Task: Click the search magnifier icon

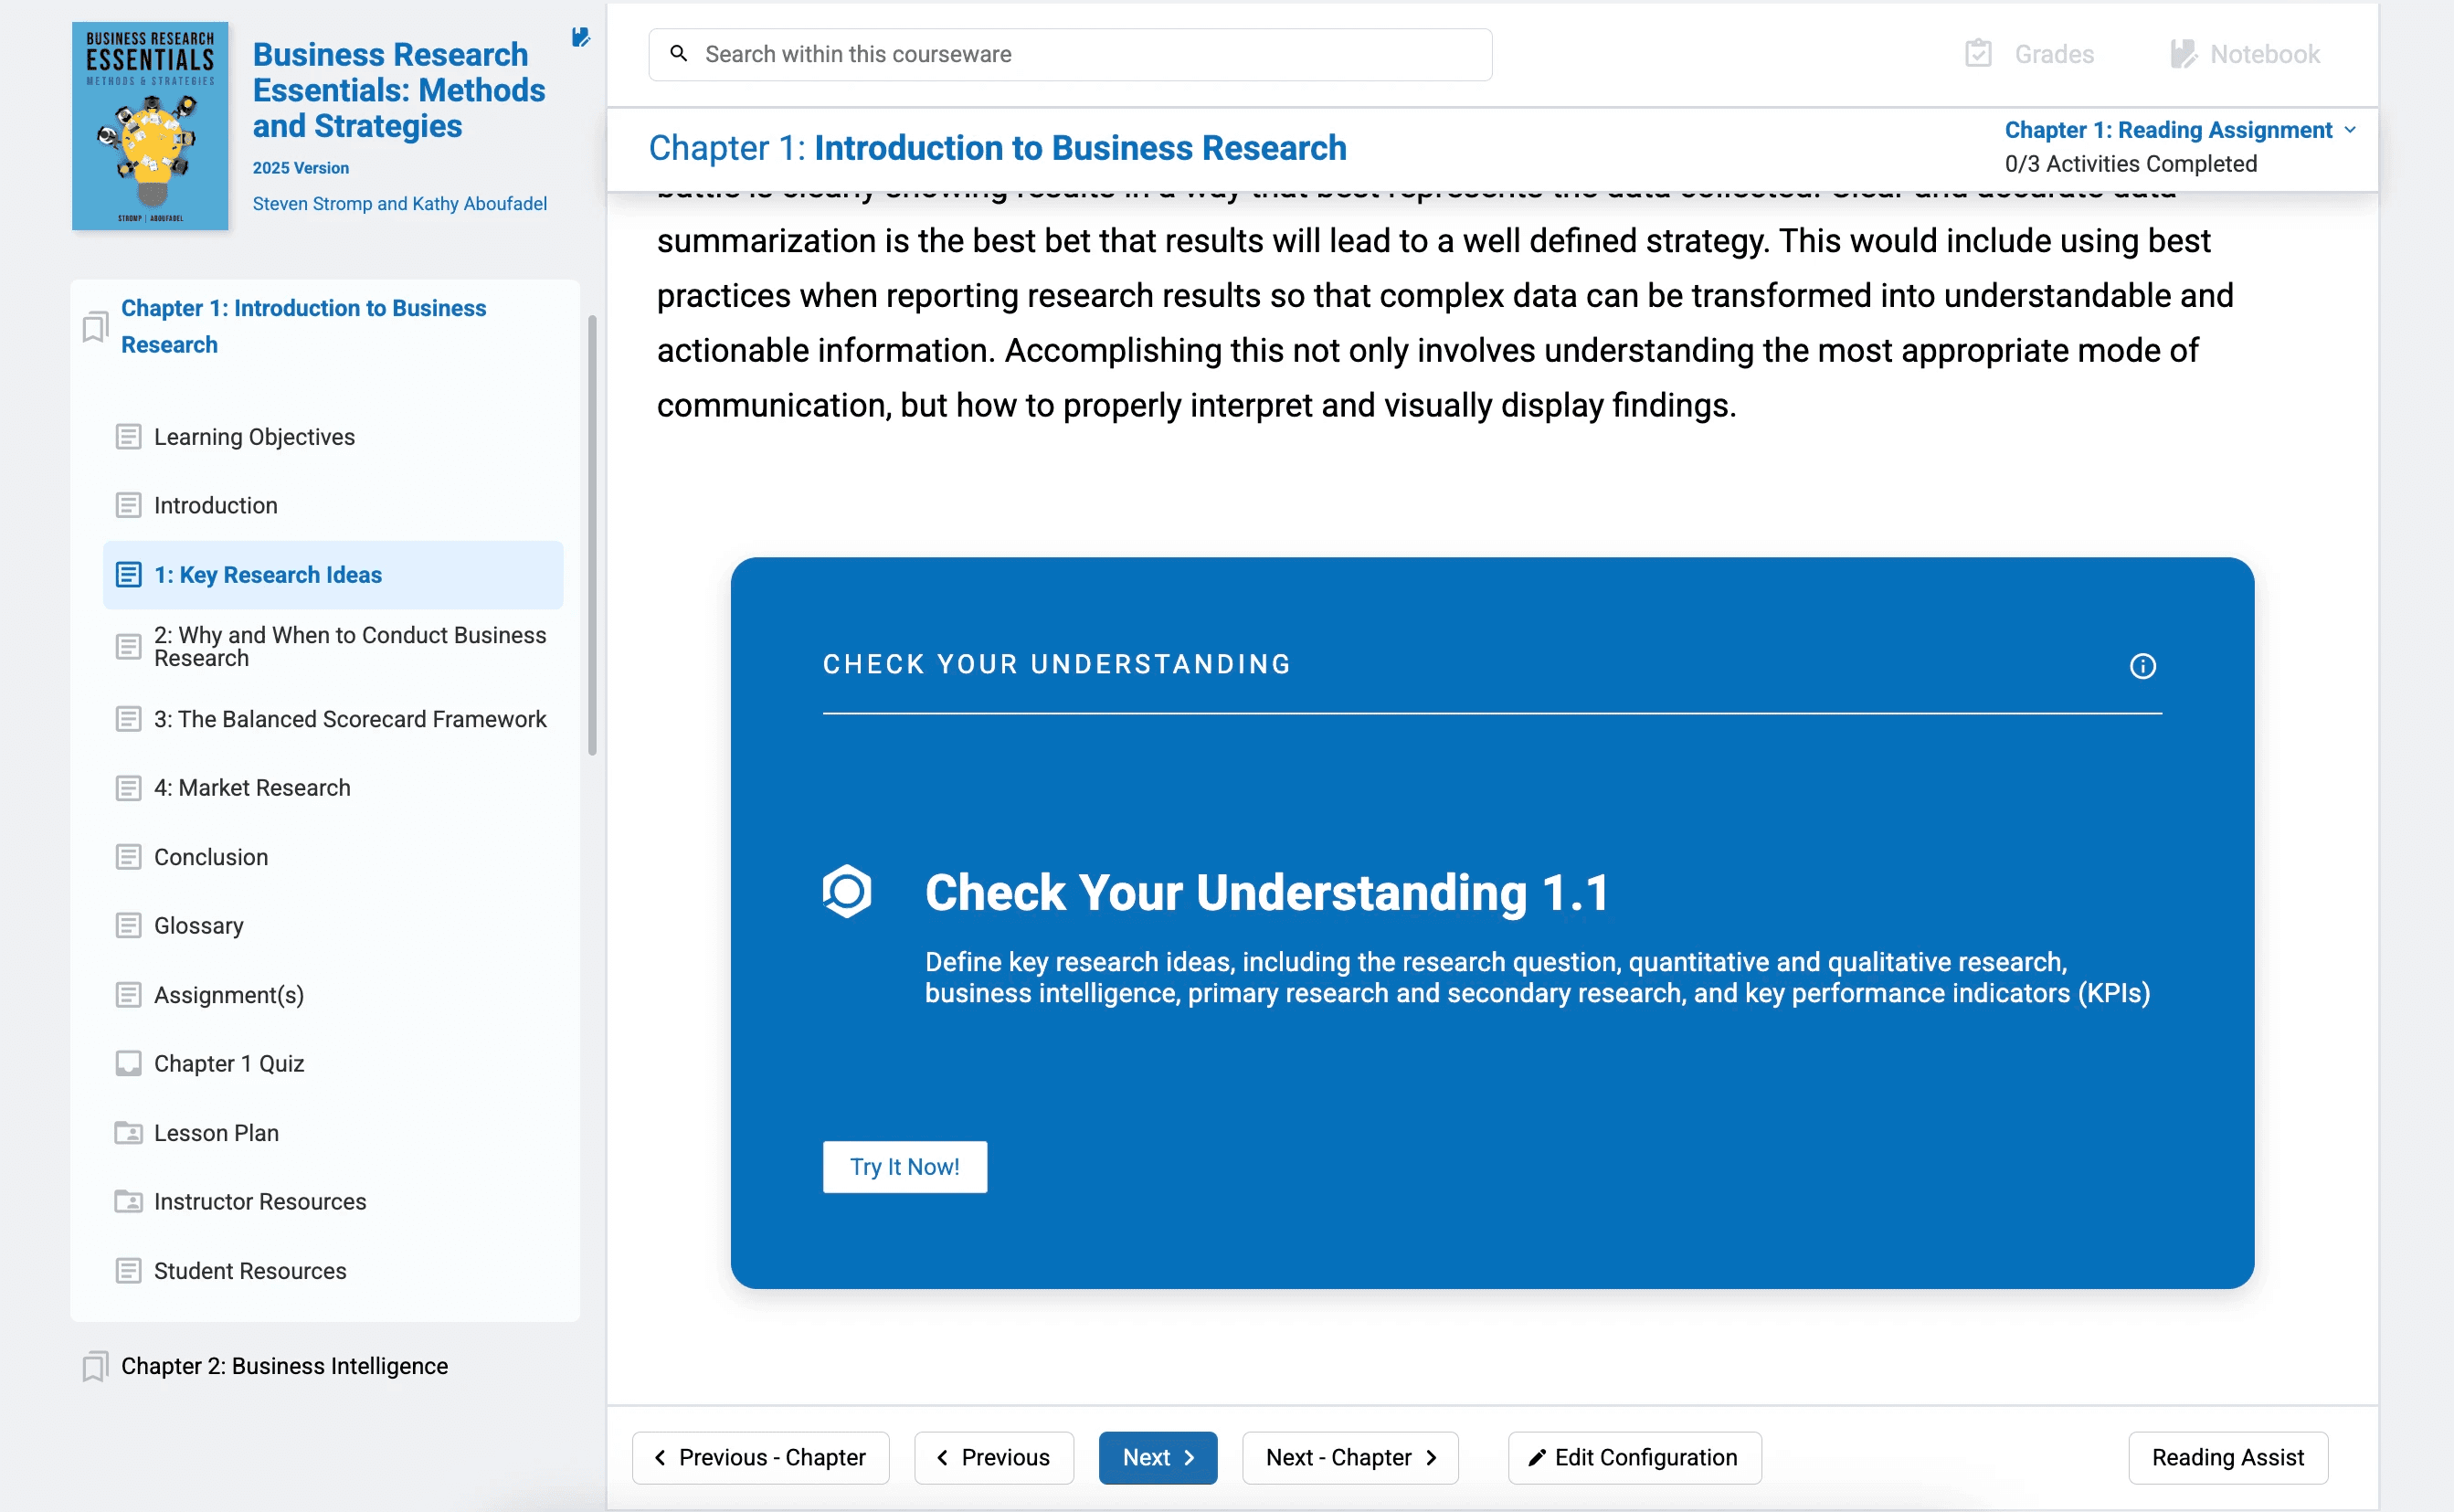Action: click(679, 54)
